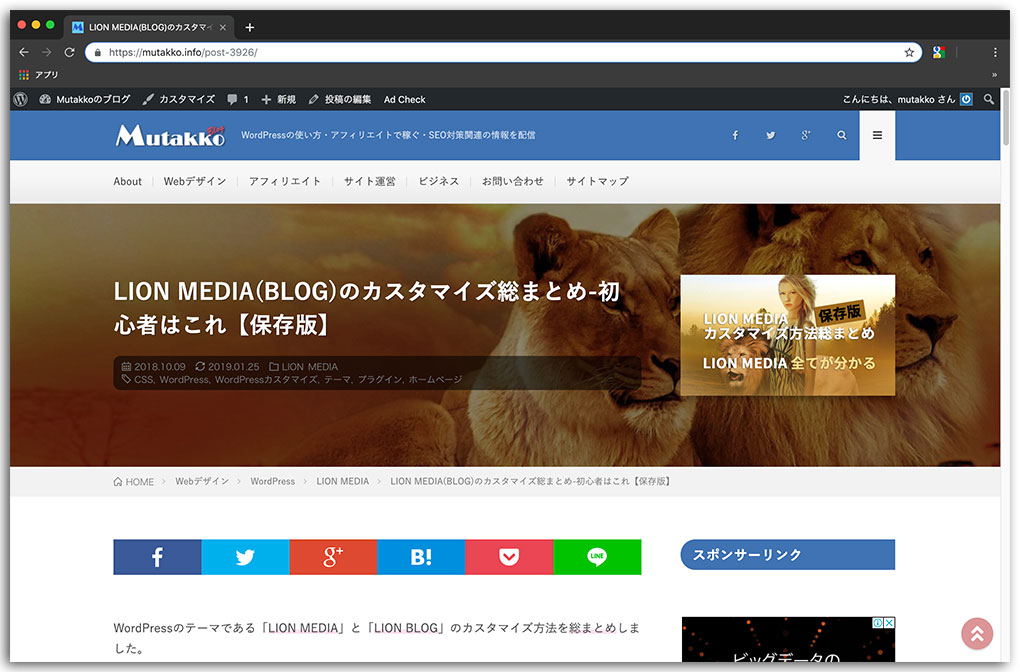This screenshot has height=672, width=1020.
Task: Save the article to Pocket
Action: [509, 557]
